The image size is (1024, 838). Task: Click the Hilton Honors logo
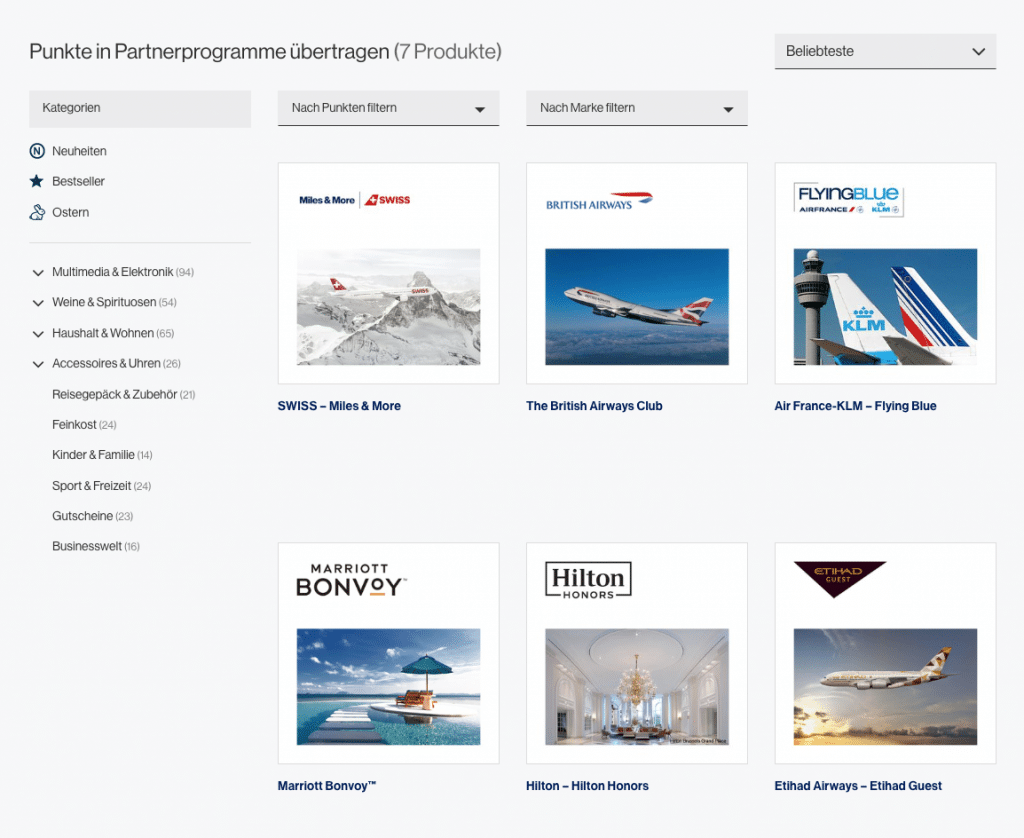click(x=588, y=579)
